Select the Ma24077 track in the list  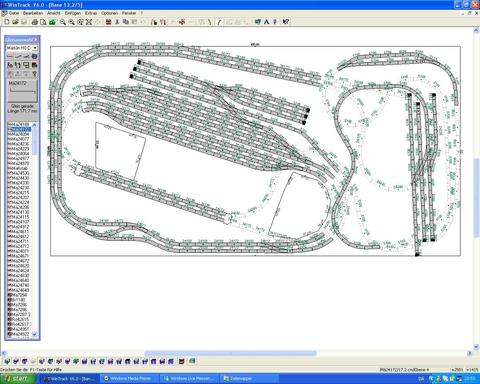coord(20,139)
